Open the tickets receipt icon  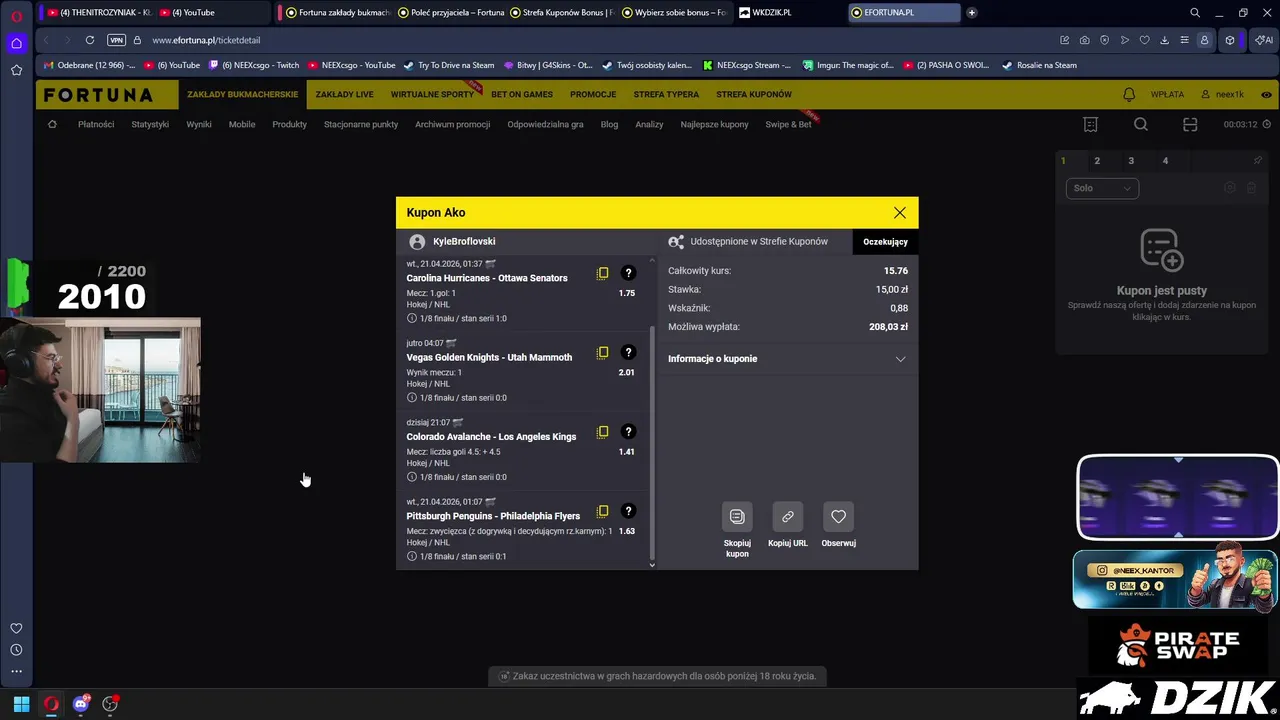point(1091,124)
